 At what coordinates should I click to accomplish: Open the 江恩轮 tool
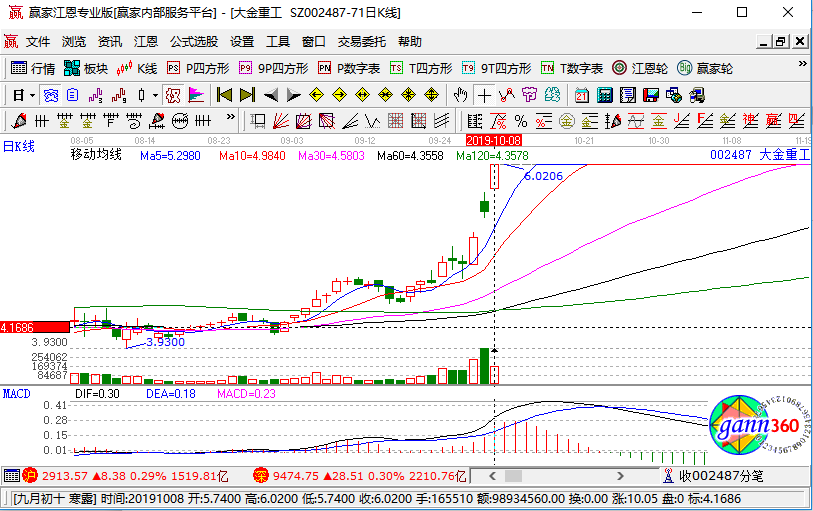click(x=639, y=68)
